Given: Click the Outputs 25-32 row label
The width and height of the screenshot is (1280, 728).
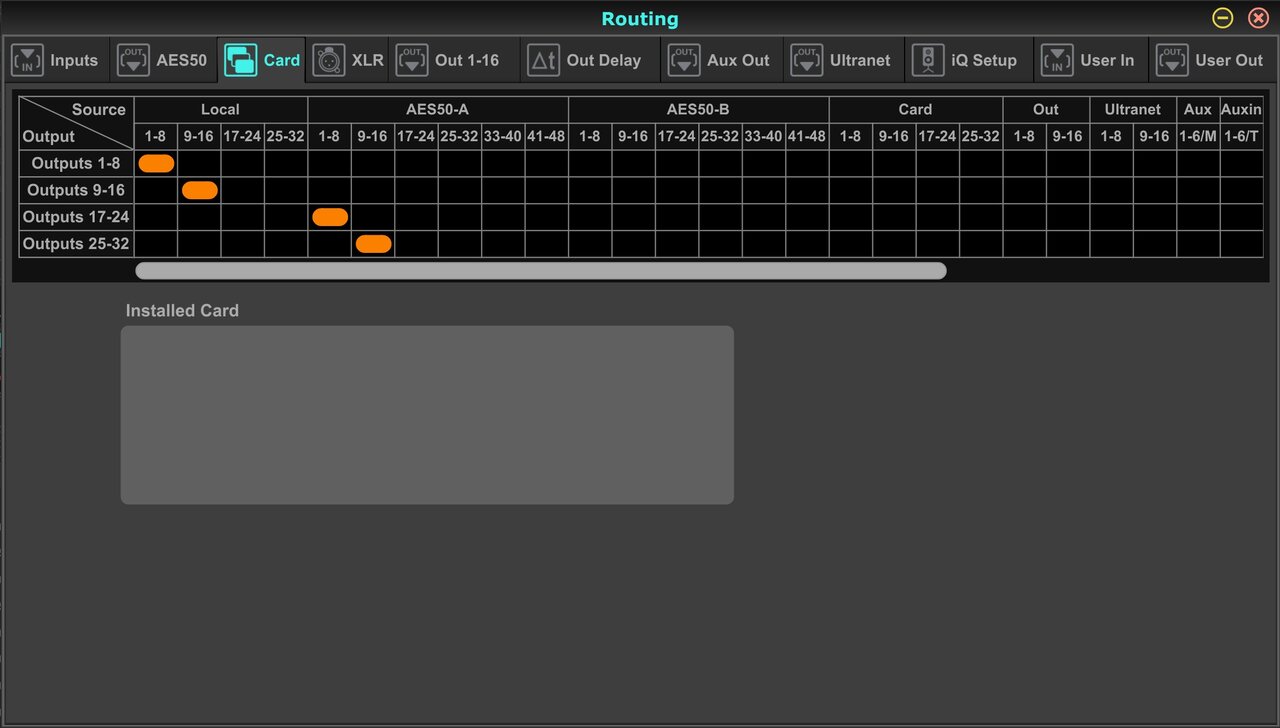Looking at the screenshot, I should click(76, 244).
